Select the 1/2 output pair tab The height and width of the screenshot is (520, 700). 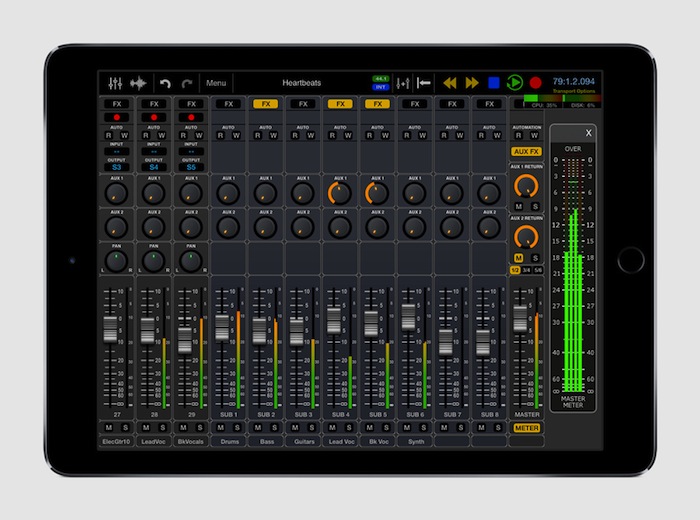pos(515,270)
